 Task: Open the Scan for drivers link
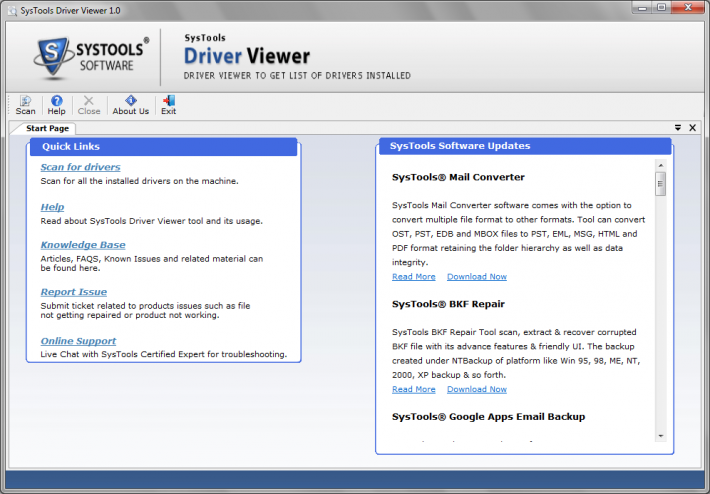click(x=80, y=167)
